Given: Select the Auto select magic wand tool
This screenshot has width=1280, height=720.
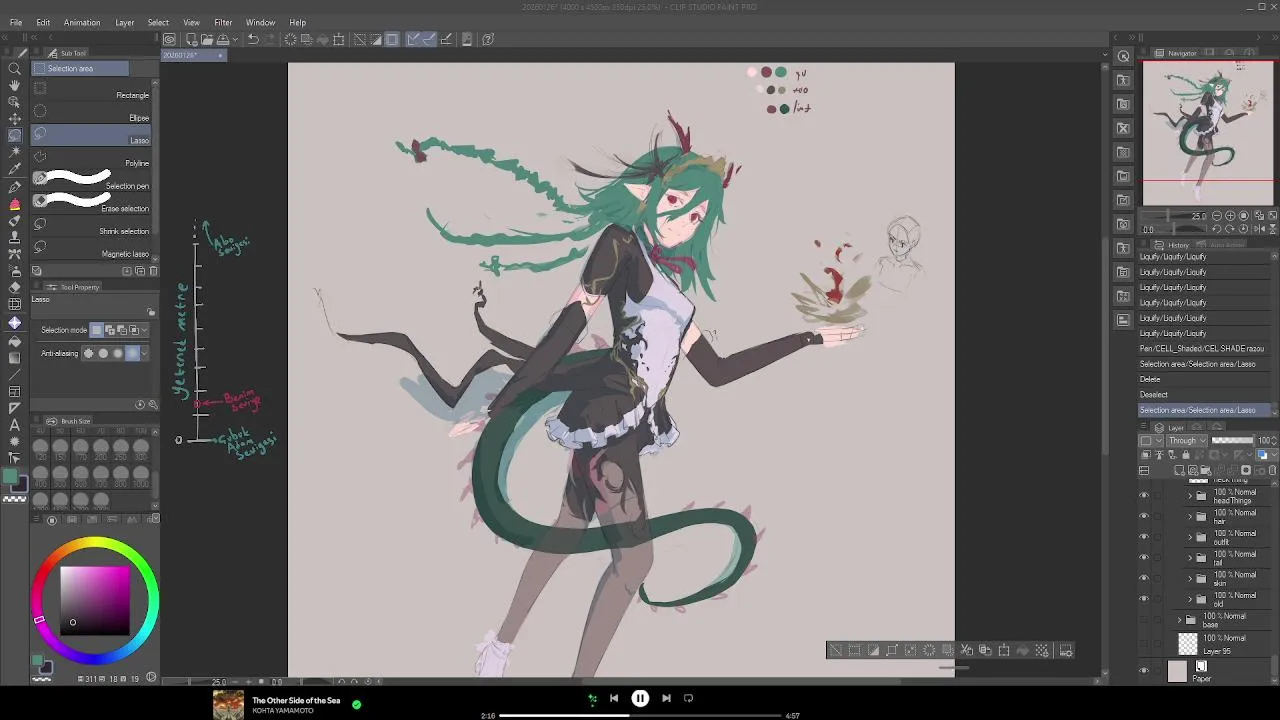Looking at the screenshot, I should coord(14,152).
